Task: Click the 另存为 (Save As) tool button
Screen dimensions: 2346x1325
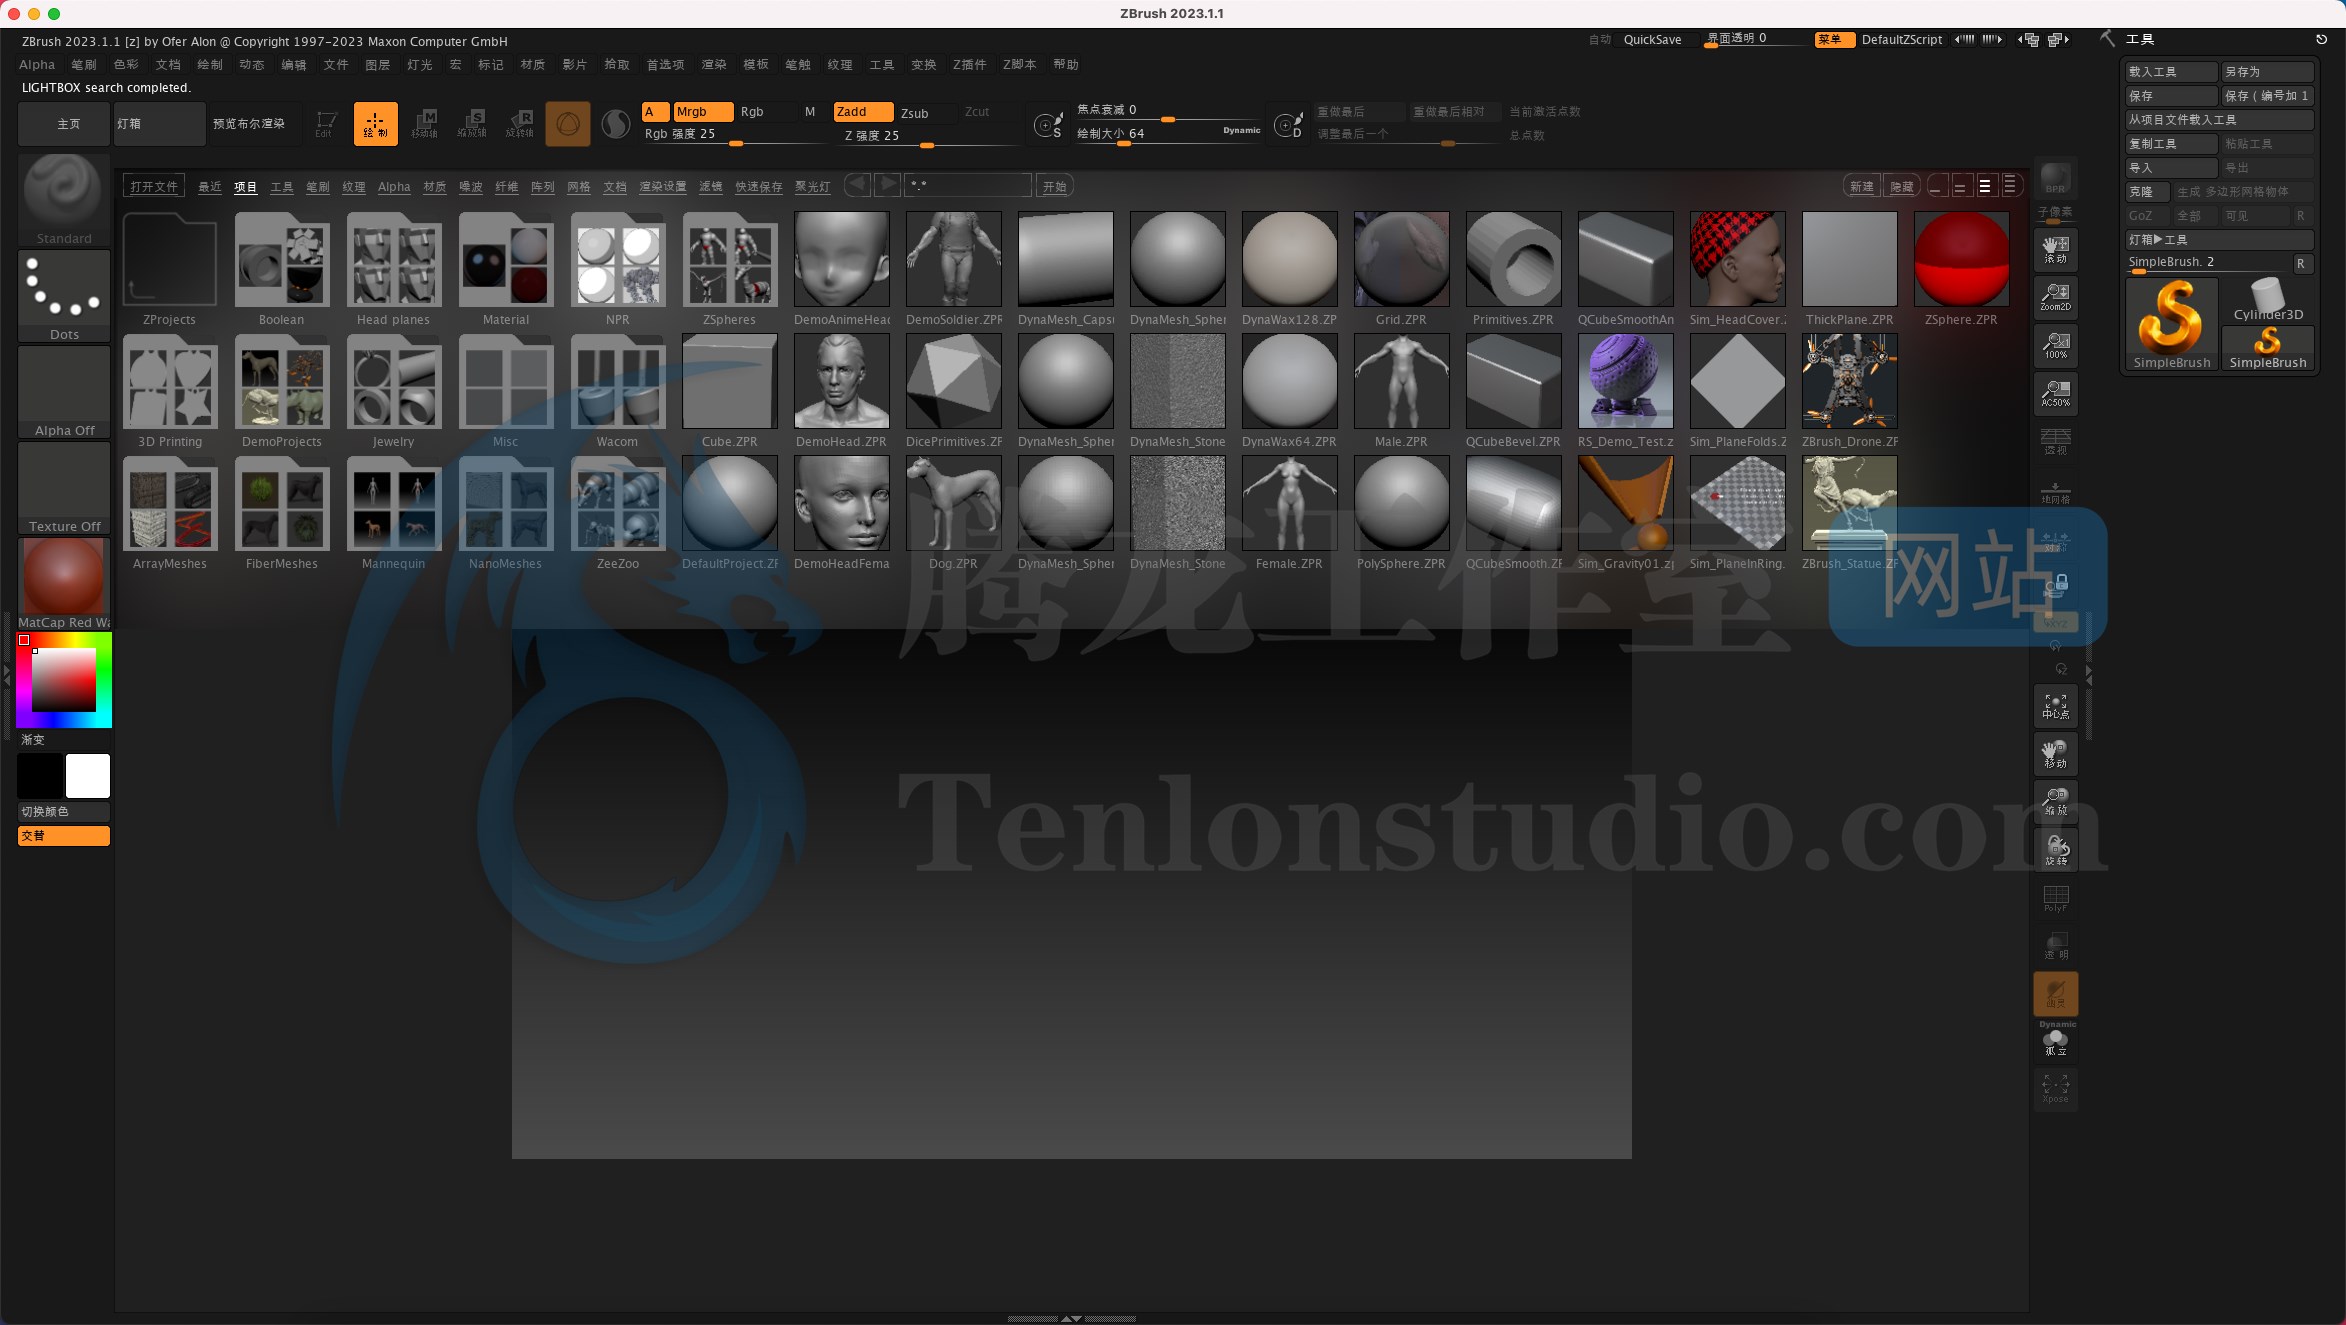Action: [x=2267, y=72]
